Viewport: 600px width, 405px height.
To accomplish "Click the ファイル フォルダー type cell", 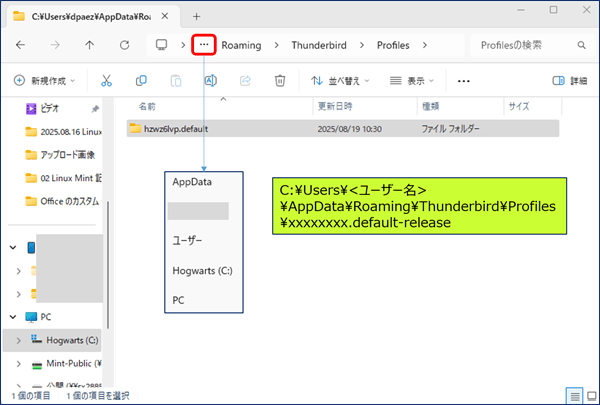I will 450,129.
